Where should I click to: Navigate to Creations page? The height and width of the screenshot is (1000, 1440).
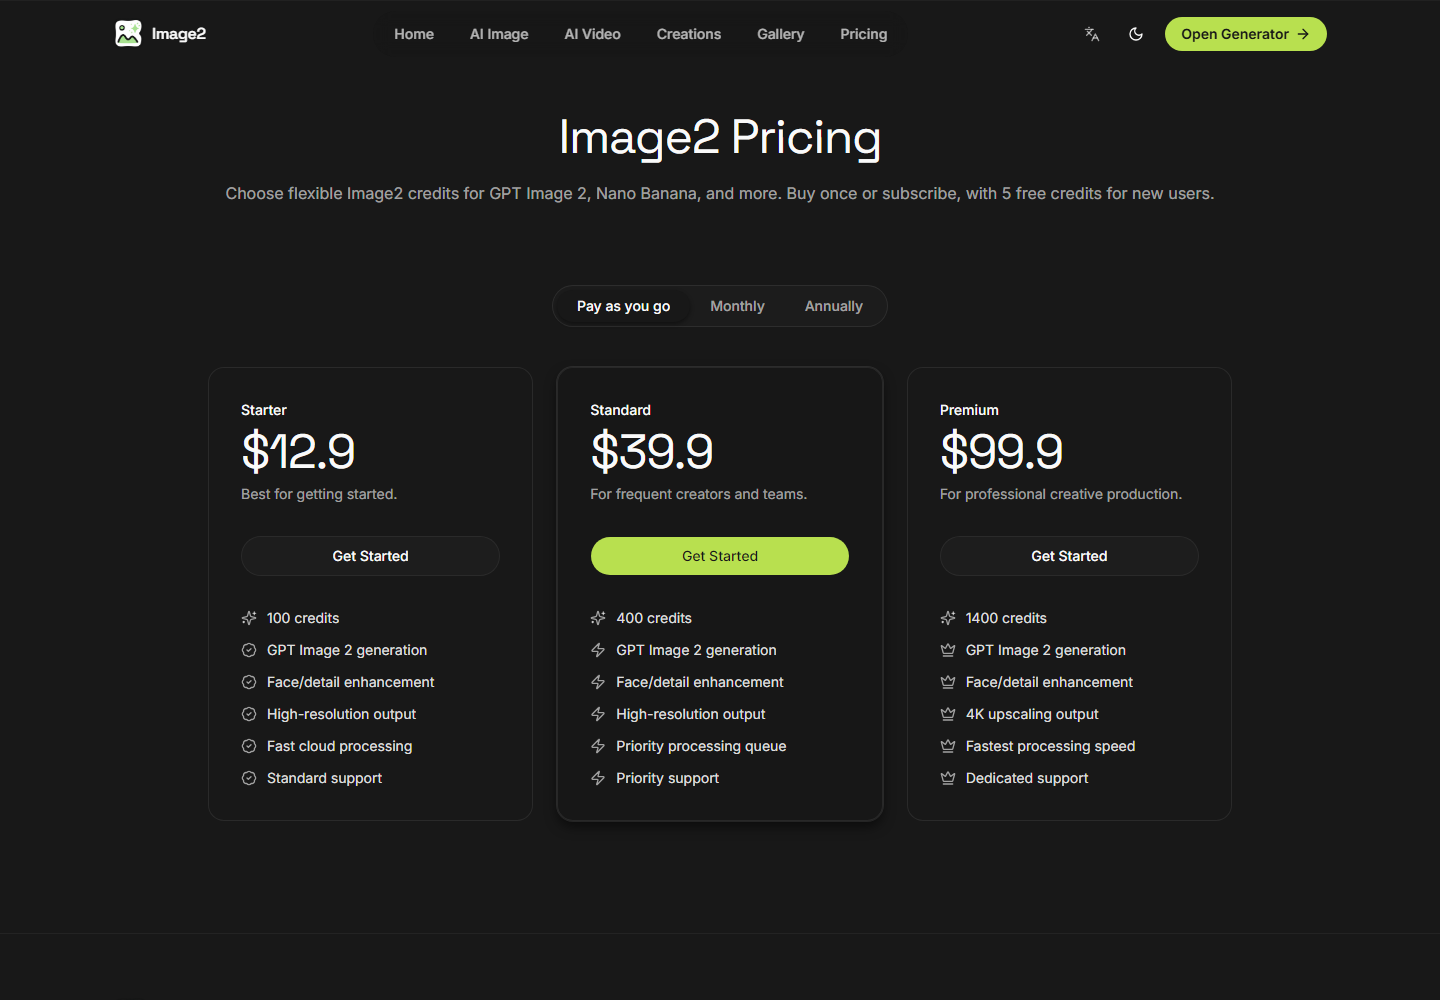click(689, 34)
